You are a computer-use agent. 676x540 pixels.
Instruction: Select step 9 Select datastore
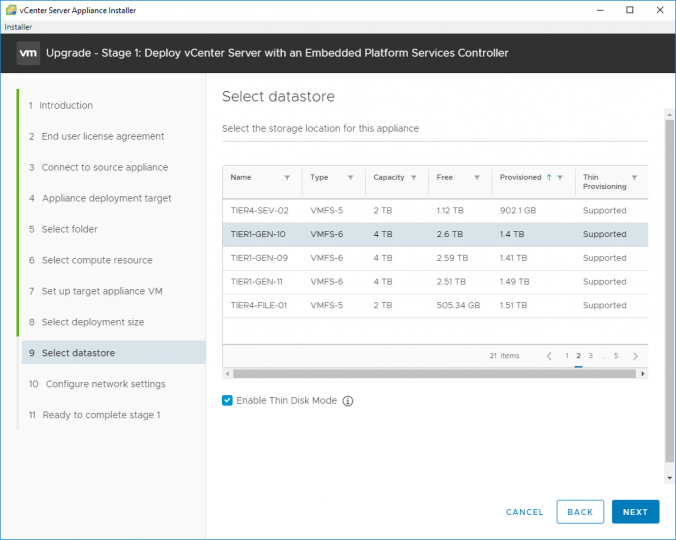[113, 353]
